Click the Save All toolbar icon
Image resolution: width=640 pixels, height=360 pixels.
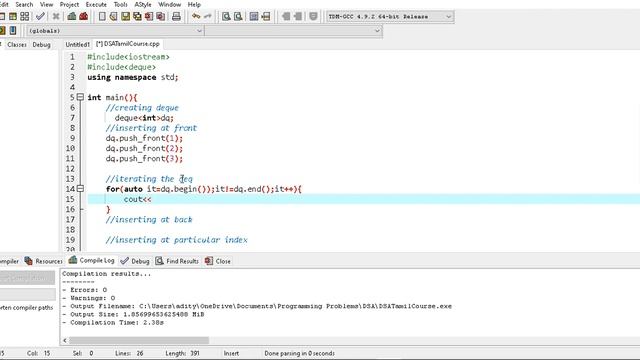(x=137, y=16)
